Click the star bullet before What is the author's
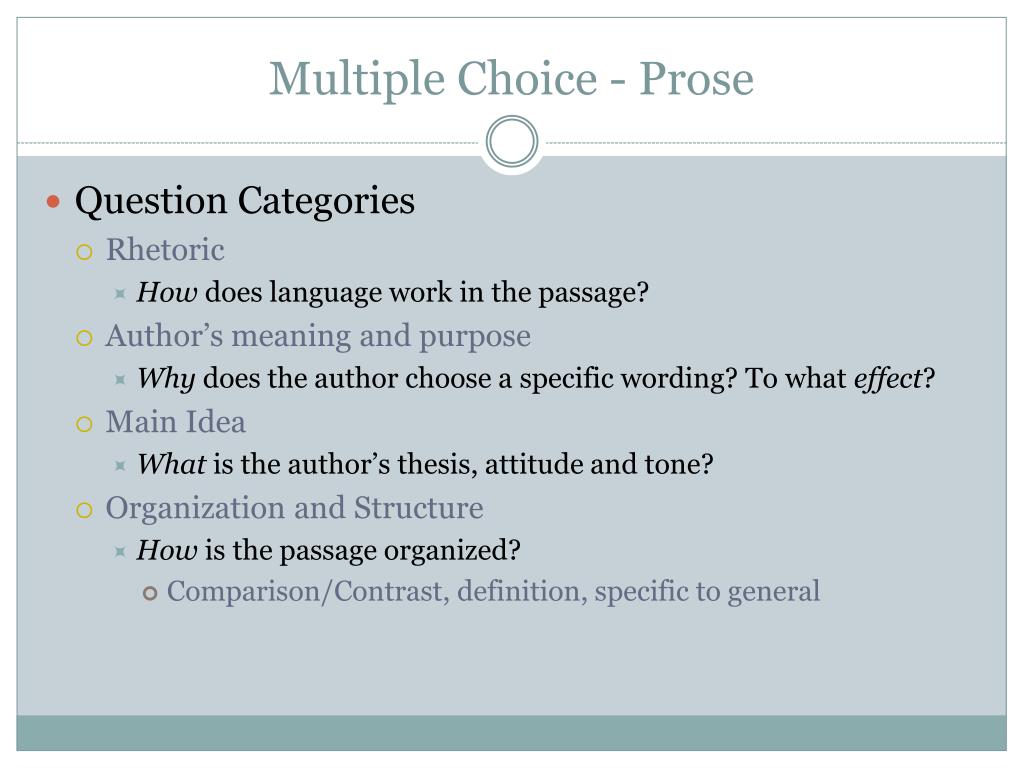This screenshot has width=1024, height=768. [120, 466]
